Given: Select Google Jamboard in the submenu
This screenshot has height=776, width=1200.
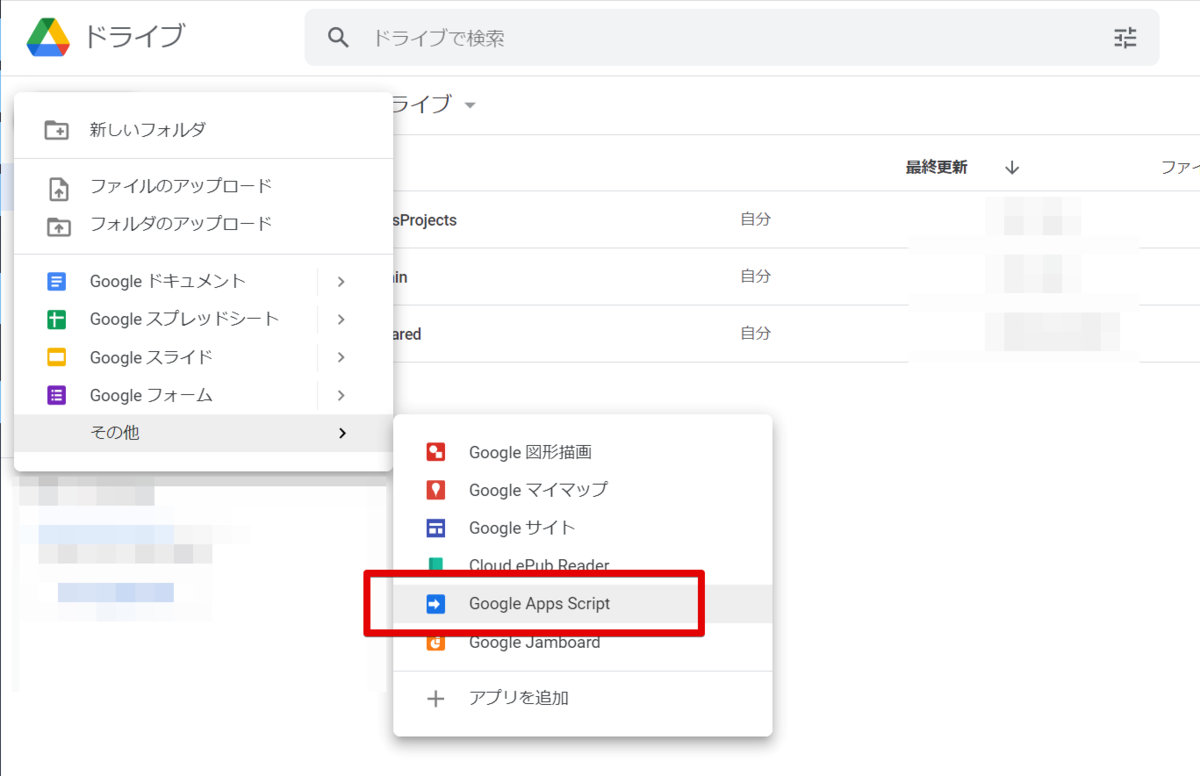Looking at the screenshot, I should 583,642.
